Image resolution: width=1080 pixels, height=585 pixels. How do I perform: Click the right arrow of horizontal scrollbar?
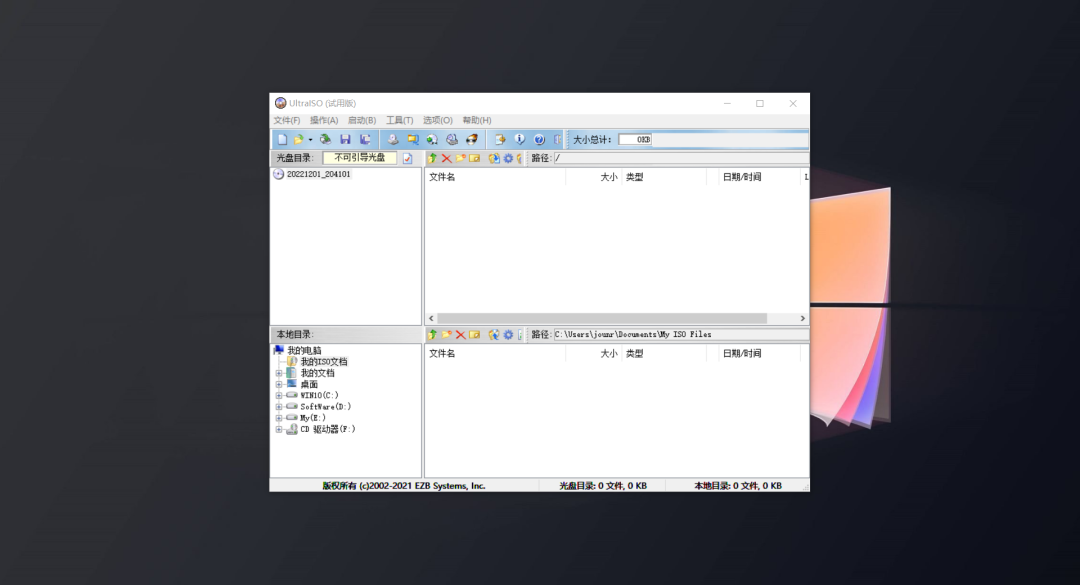tap(802, 318)
